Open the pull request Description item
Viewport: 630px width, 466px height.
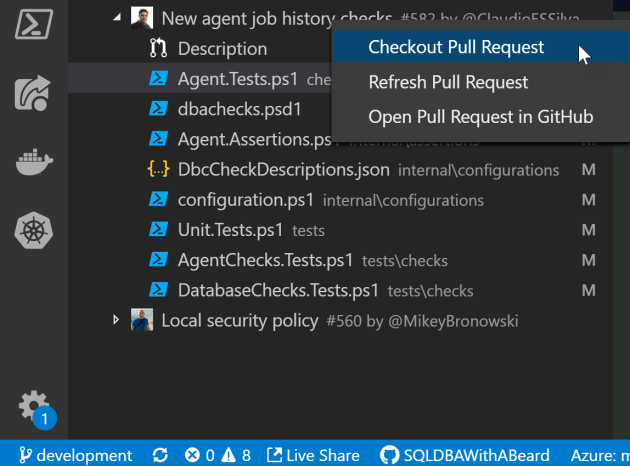222,48
